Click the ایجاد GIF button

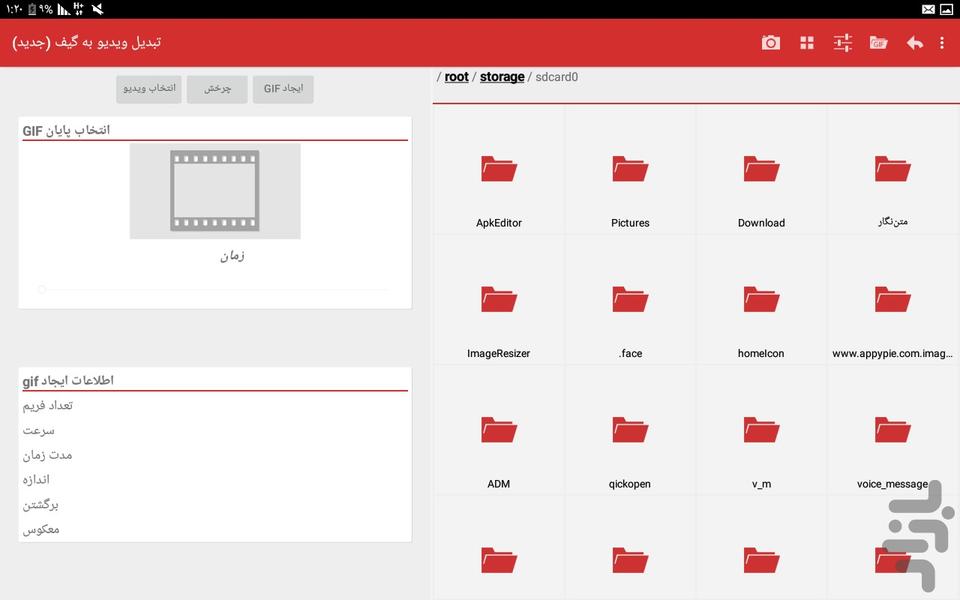point(283,89)
